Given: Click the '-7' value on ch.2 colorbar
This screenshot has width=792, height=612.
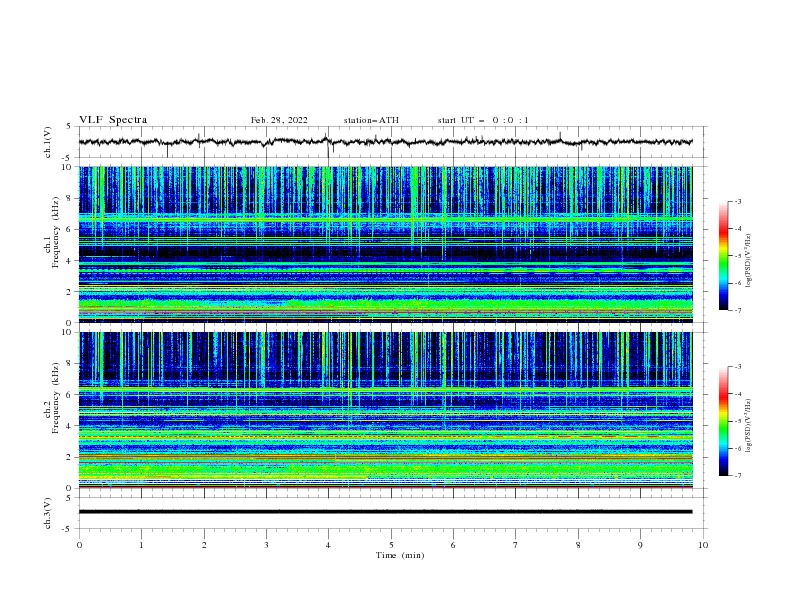Looking at the screenshot, I should 737,476.
